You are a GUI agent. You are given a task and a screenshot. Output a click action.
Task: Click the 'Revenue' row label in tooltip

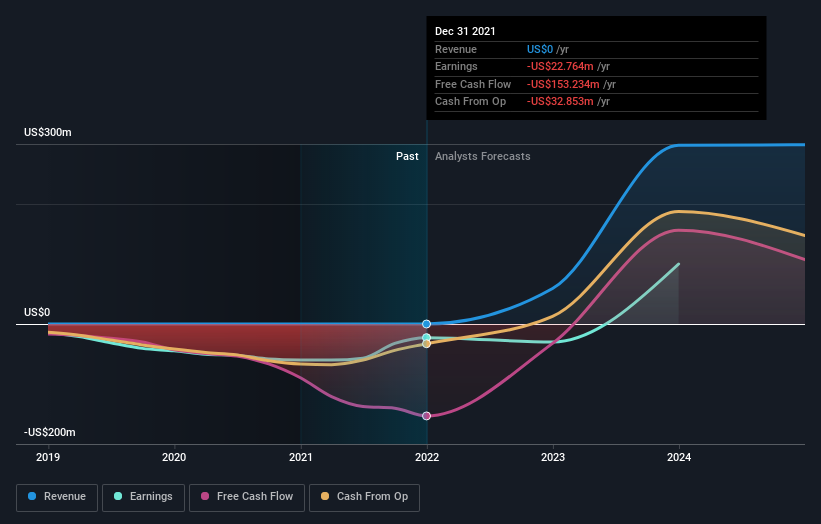456,49
